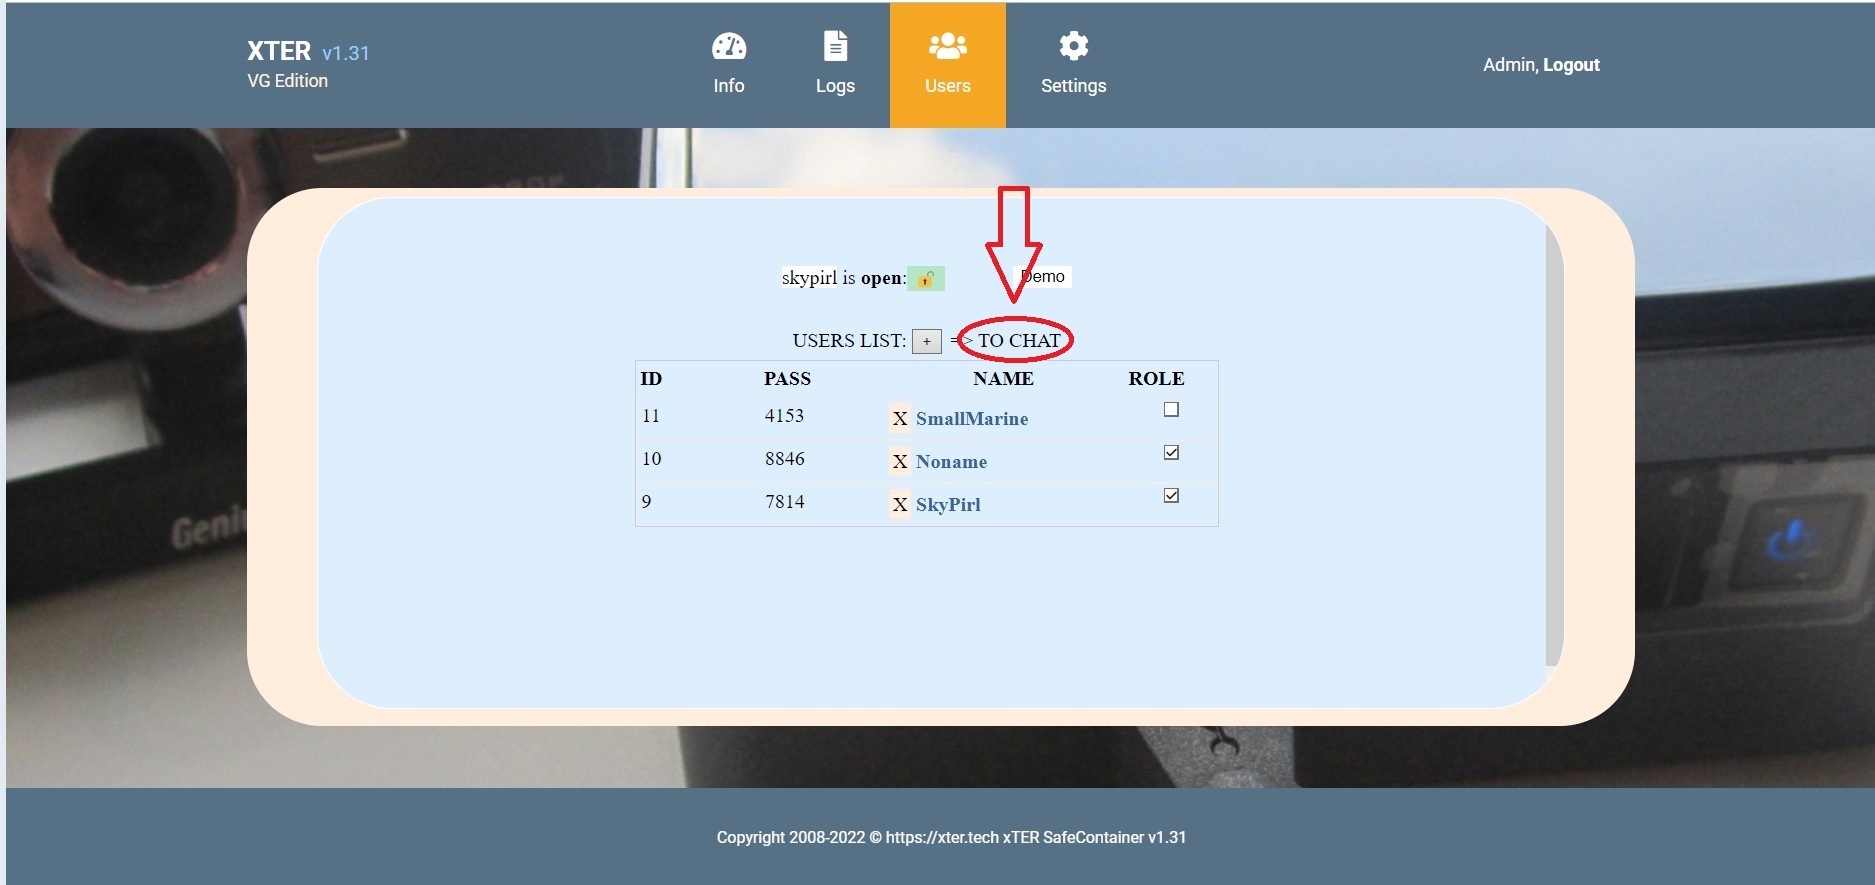Click the Logs document icon
The image size is (1875, 885).
[835, 47]
